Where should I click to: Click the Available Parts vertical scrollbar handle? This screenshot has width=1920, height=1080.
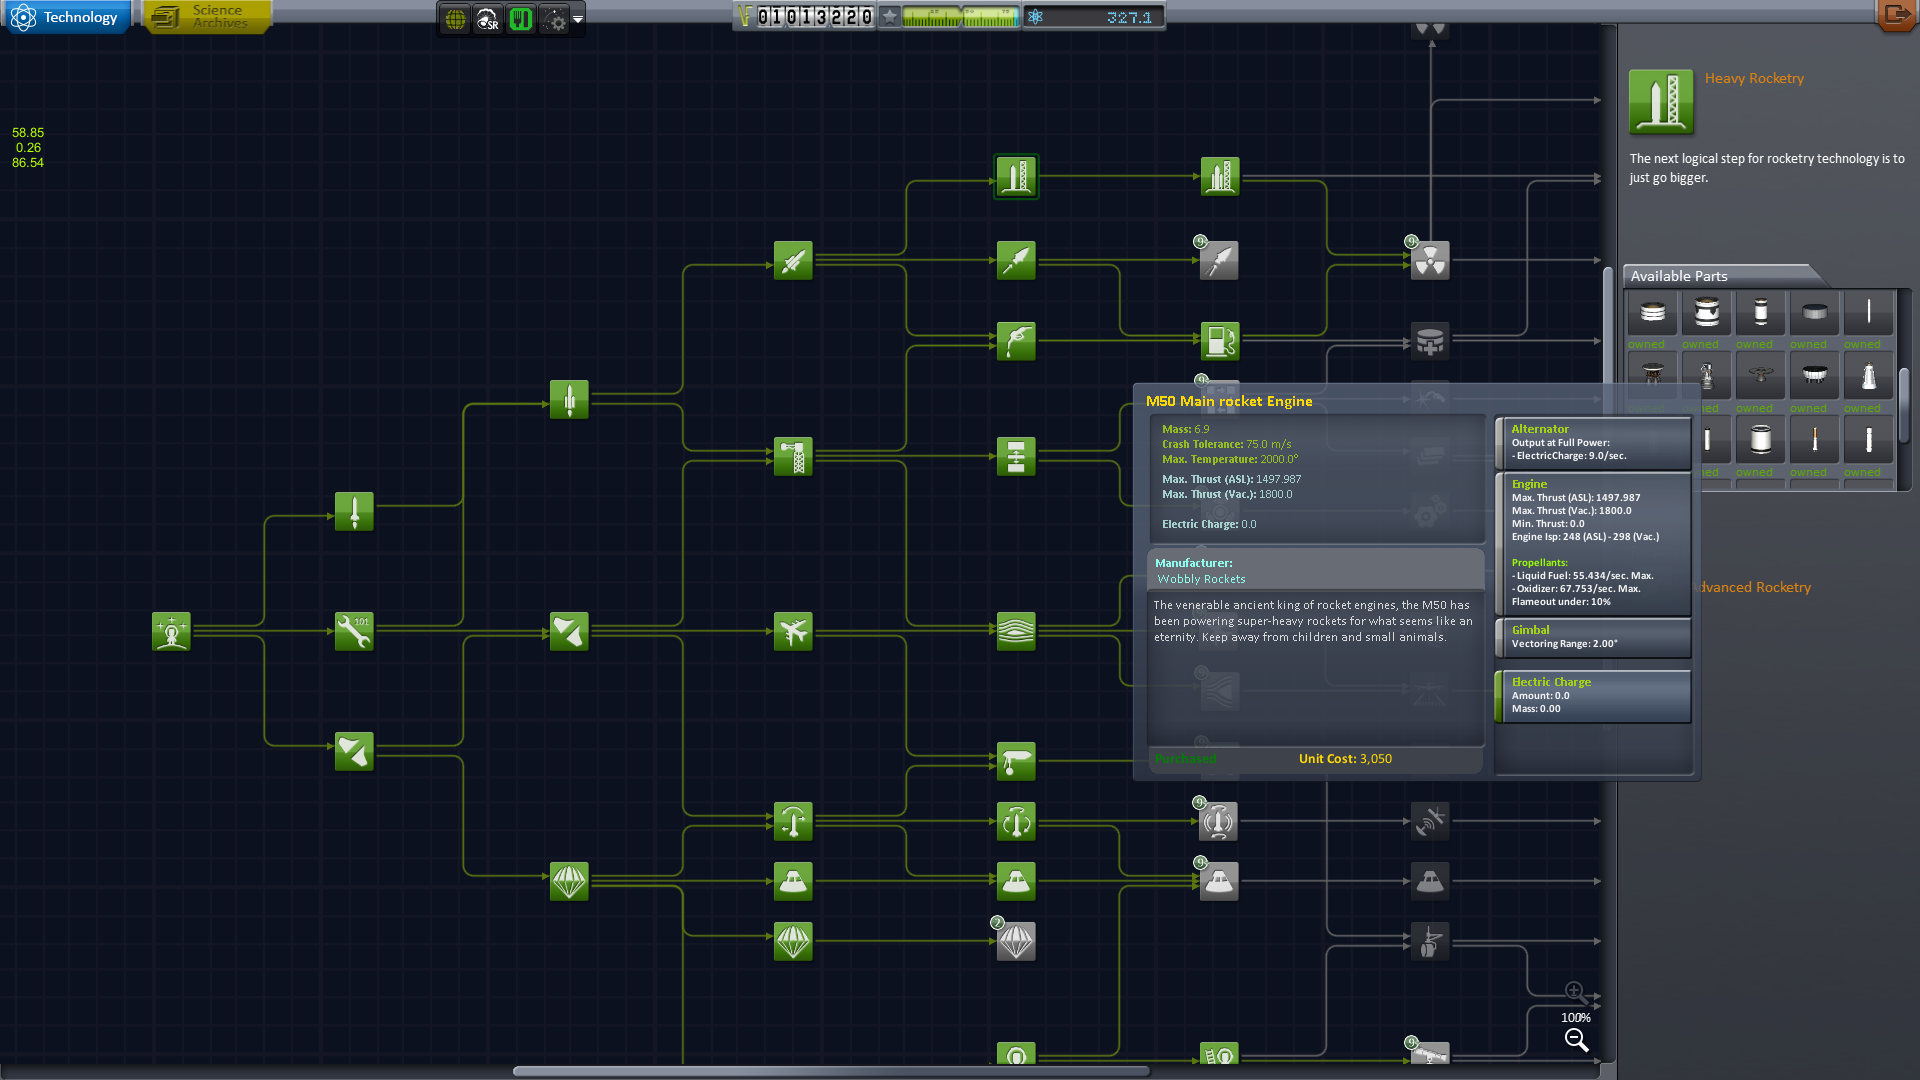[1904, 405]
